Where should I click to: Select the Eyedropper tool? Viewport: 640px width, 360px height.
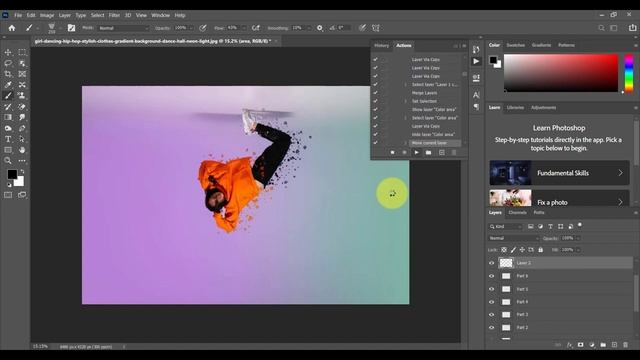(x=8, y=85)
